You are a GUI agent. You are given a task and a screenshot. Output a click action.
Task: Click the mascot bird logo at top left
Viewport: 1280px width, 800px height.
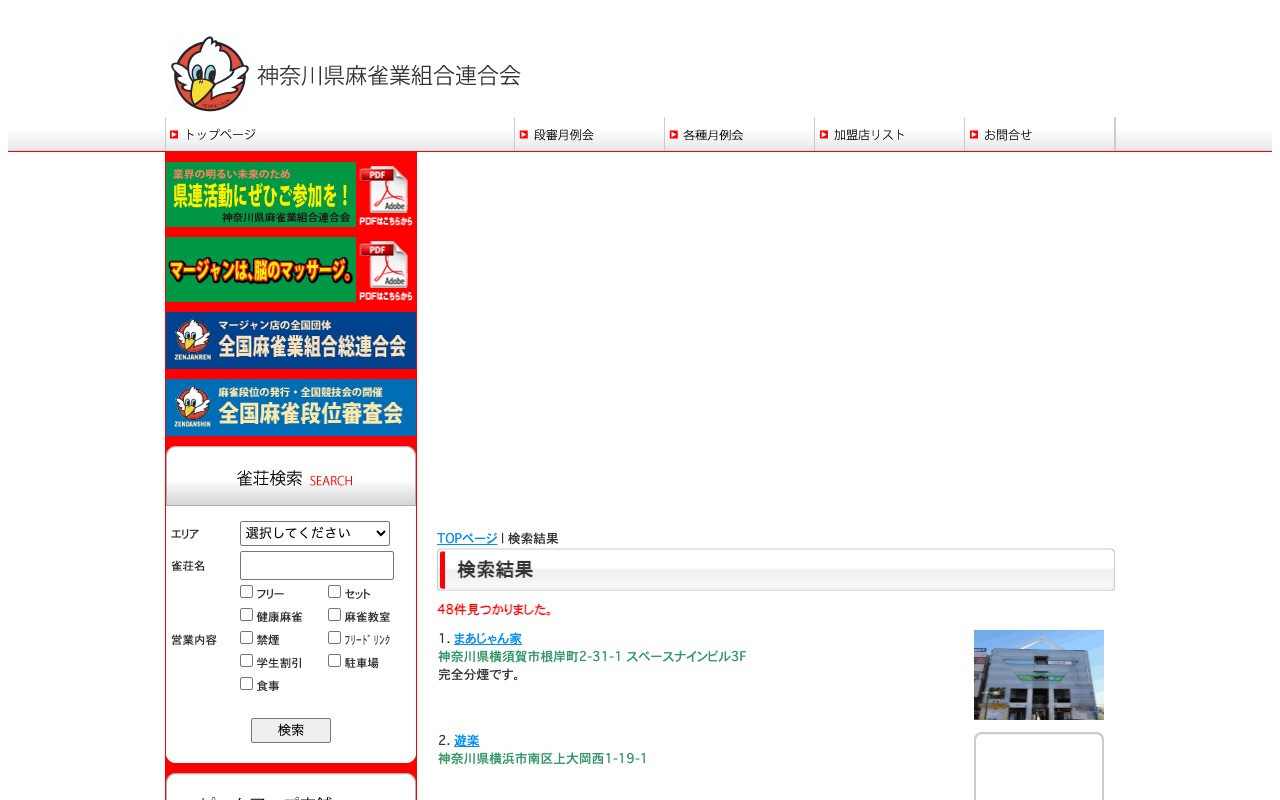[209, 73]
